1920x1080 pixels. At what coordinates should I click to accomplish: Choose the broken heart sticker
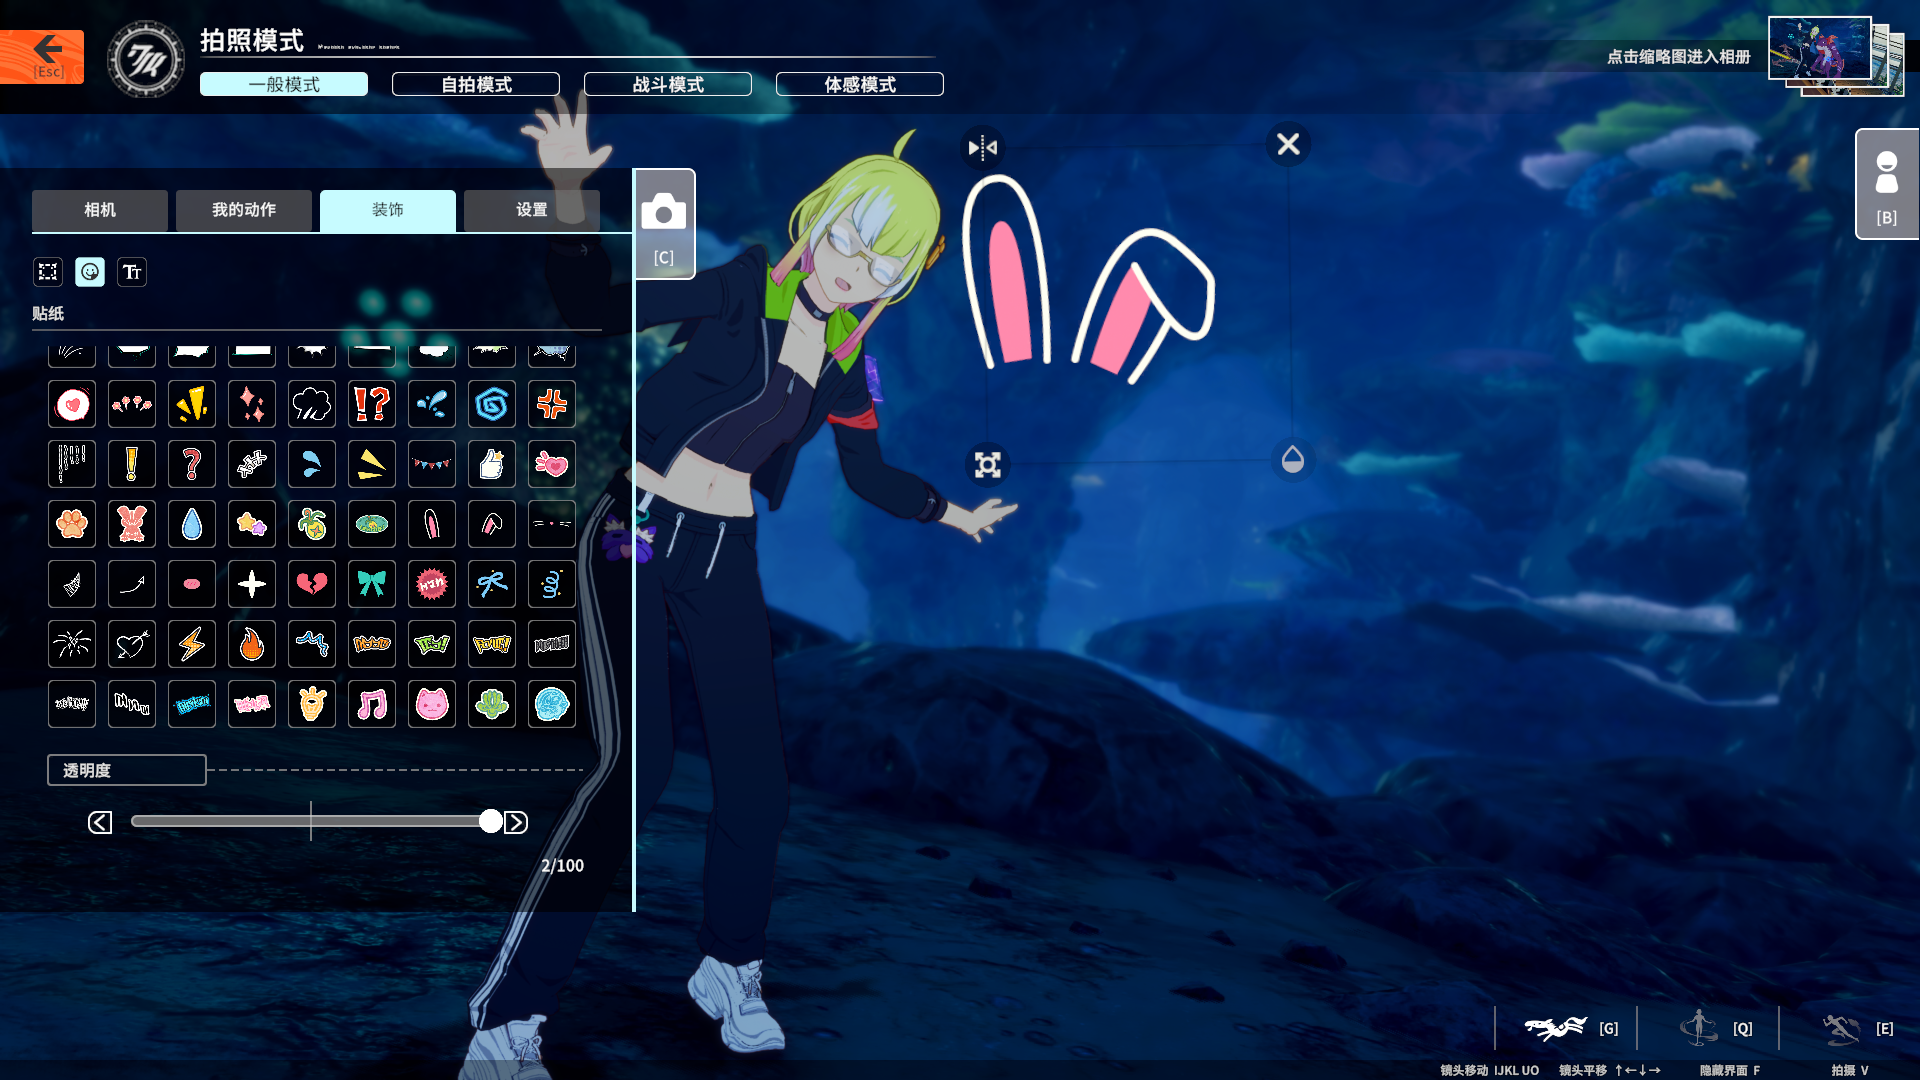click(312, 584)
